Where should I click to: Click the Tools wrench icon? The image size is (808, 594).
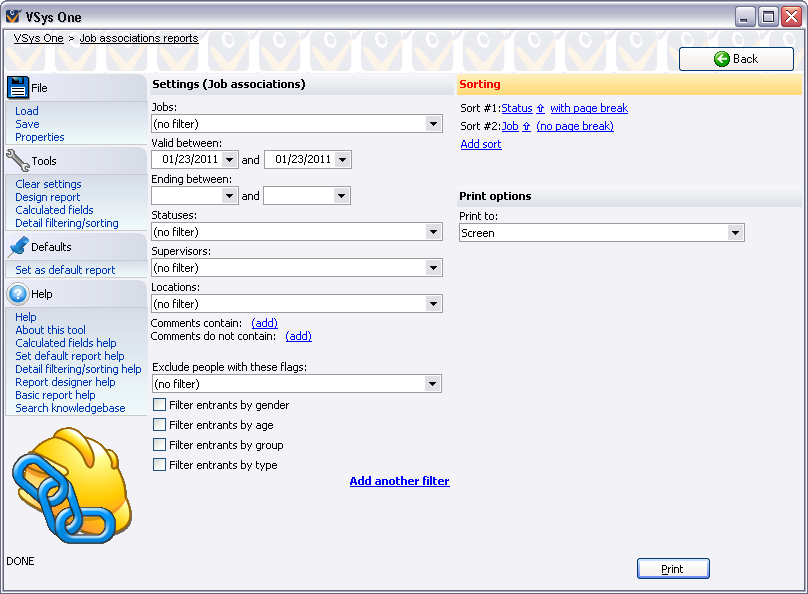point(18,161)
